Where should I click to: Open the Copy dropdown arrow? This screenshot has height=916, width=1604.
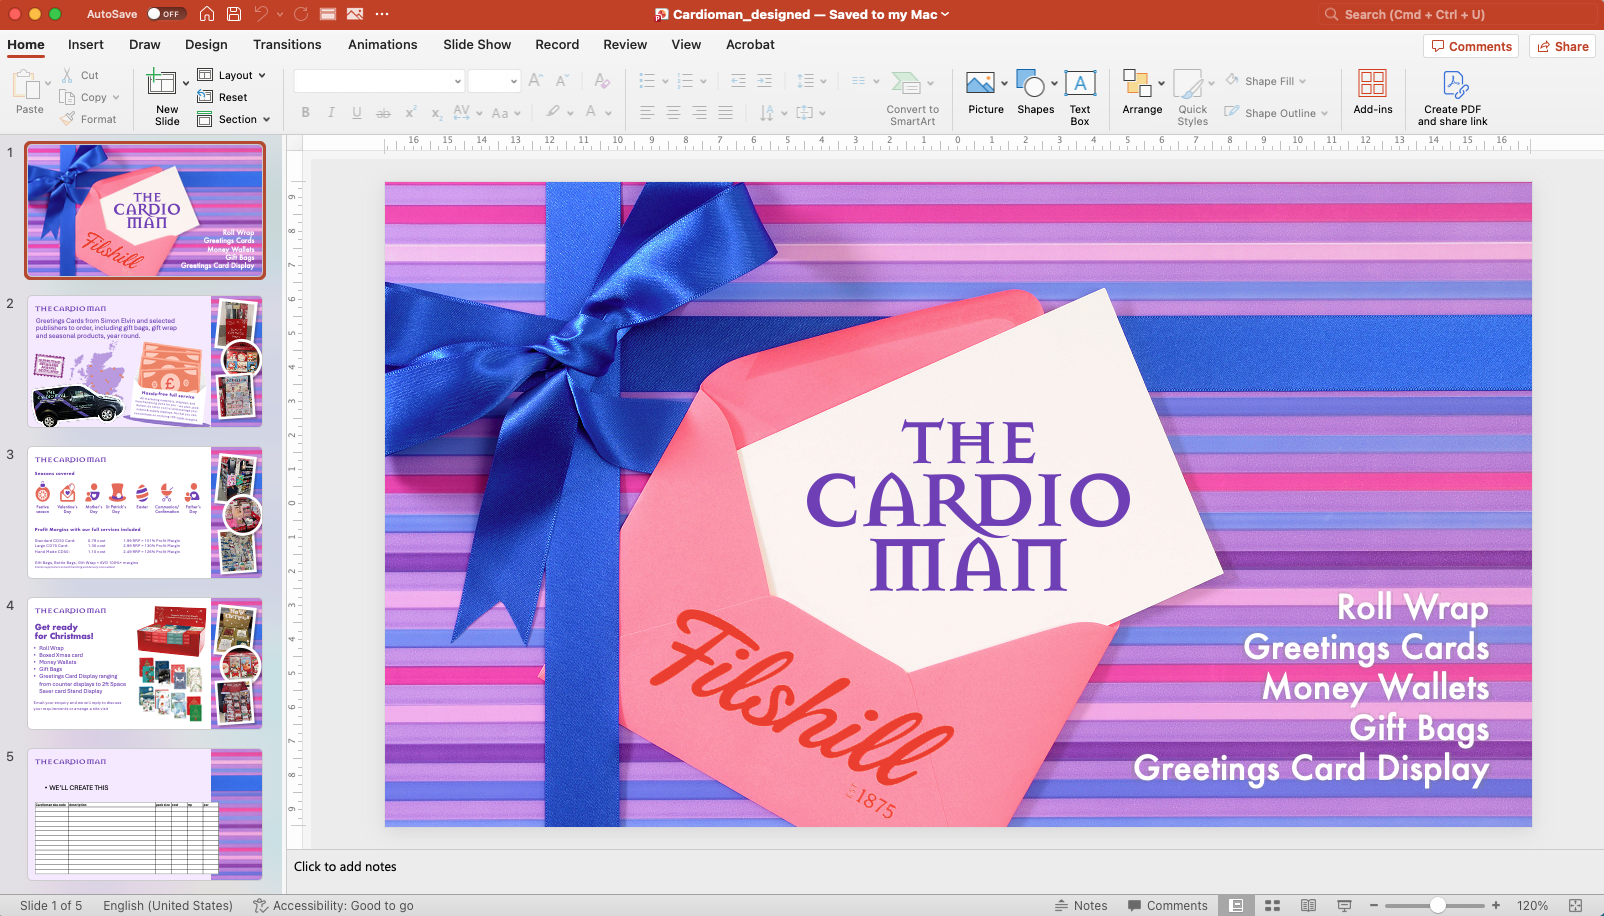(116, 97)
